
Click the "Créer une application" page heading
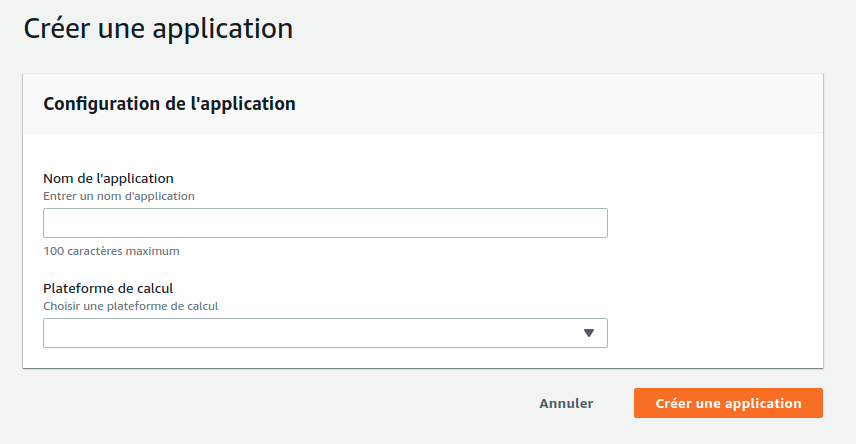point(158,28)
